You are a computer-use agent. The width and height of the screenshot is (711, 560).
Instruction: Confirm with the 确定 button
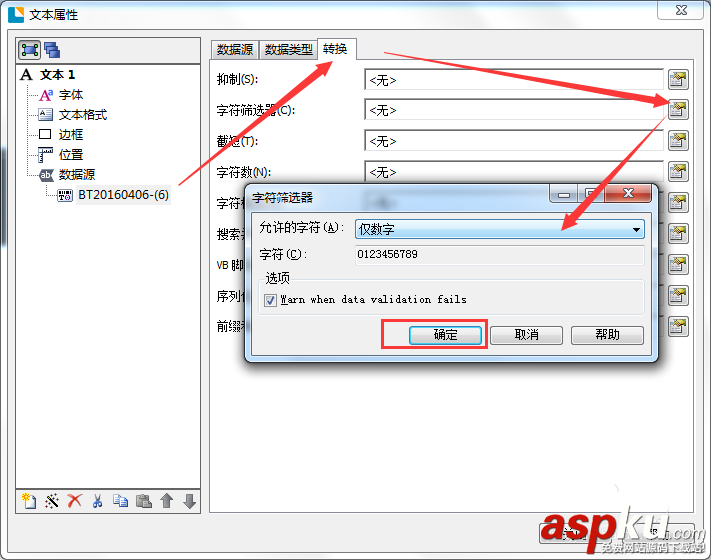pyautogui.click(x=445, y=335)
